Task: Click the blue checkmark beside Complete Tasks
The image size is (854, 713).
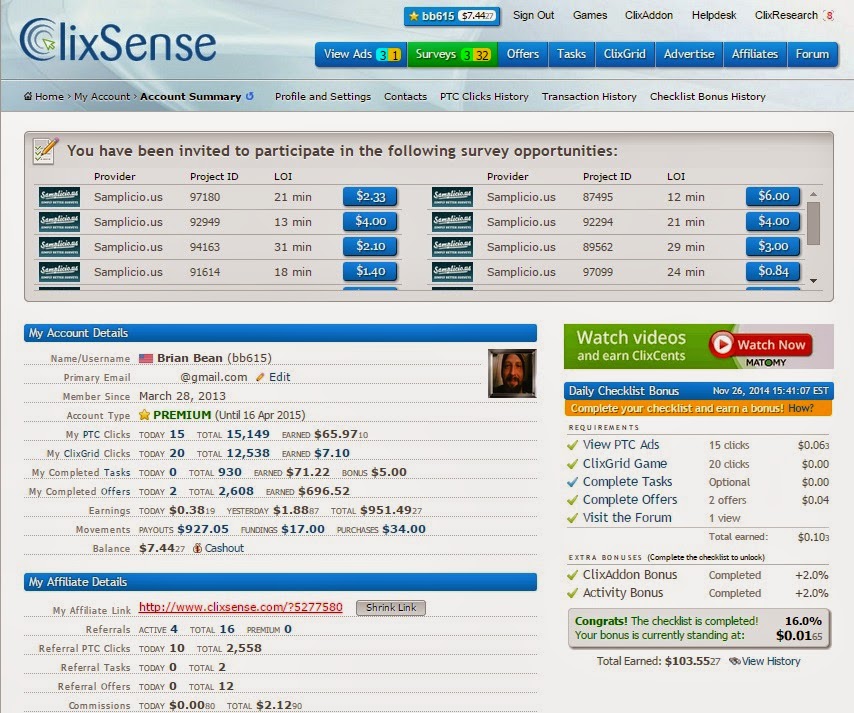Action: coord(572,482)
